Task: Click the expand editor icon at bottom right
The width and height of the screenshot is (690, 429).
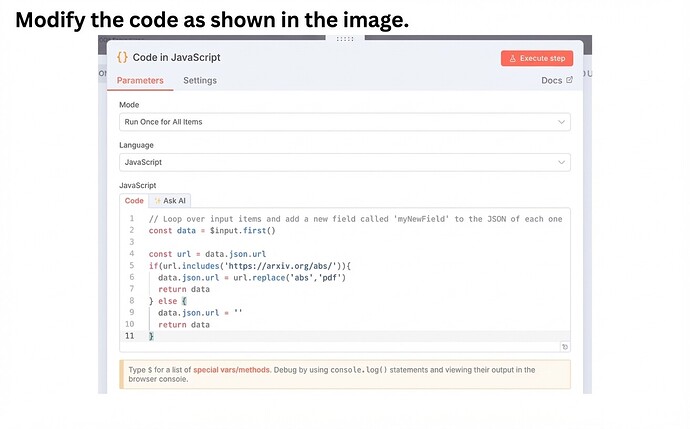Action: (x=564, y=347)
